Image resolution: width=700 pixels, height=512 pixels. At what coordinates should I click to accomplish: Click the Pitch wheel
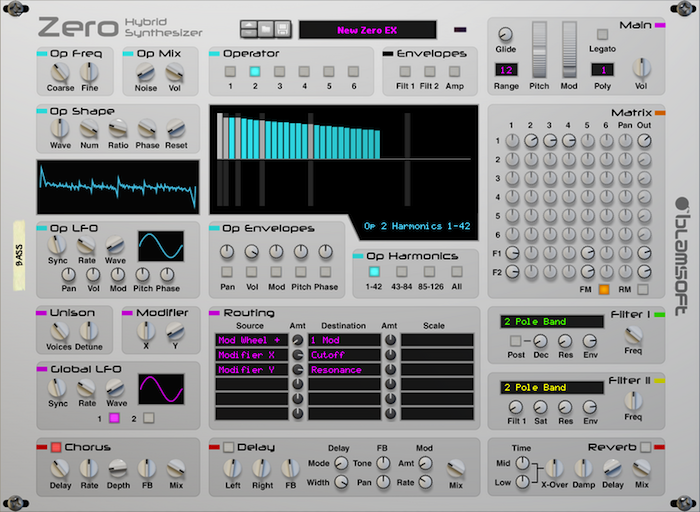pyautogui.click(x=539, y=50)
